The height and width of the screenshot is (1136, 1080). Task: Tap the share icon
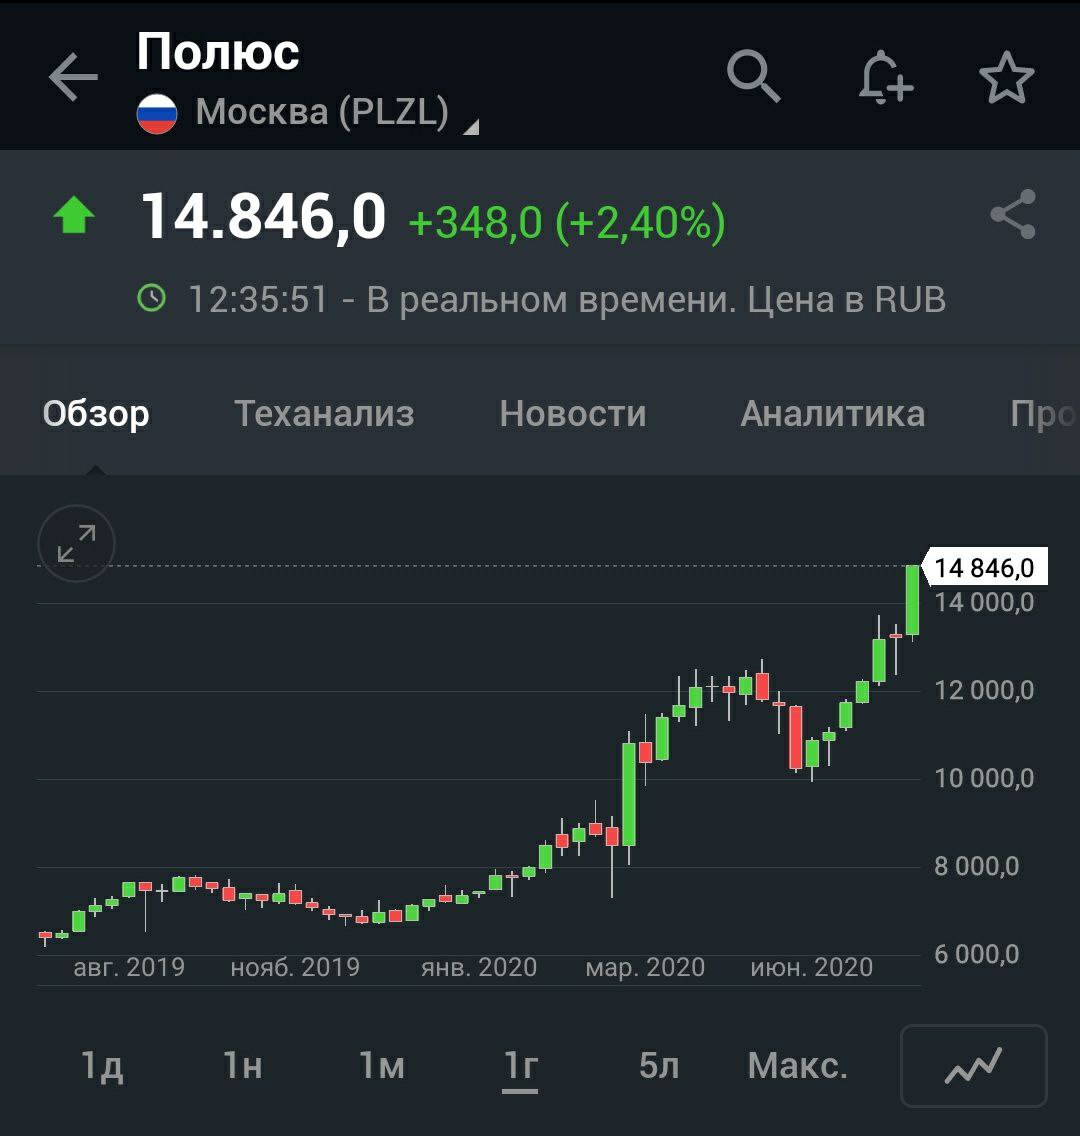[x=1012, y=215]
